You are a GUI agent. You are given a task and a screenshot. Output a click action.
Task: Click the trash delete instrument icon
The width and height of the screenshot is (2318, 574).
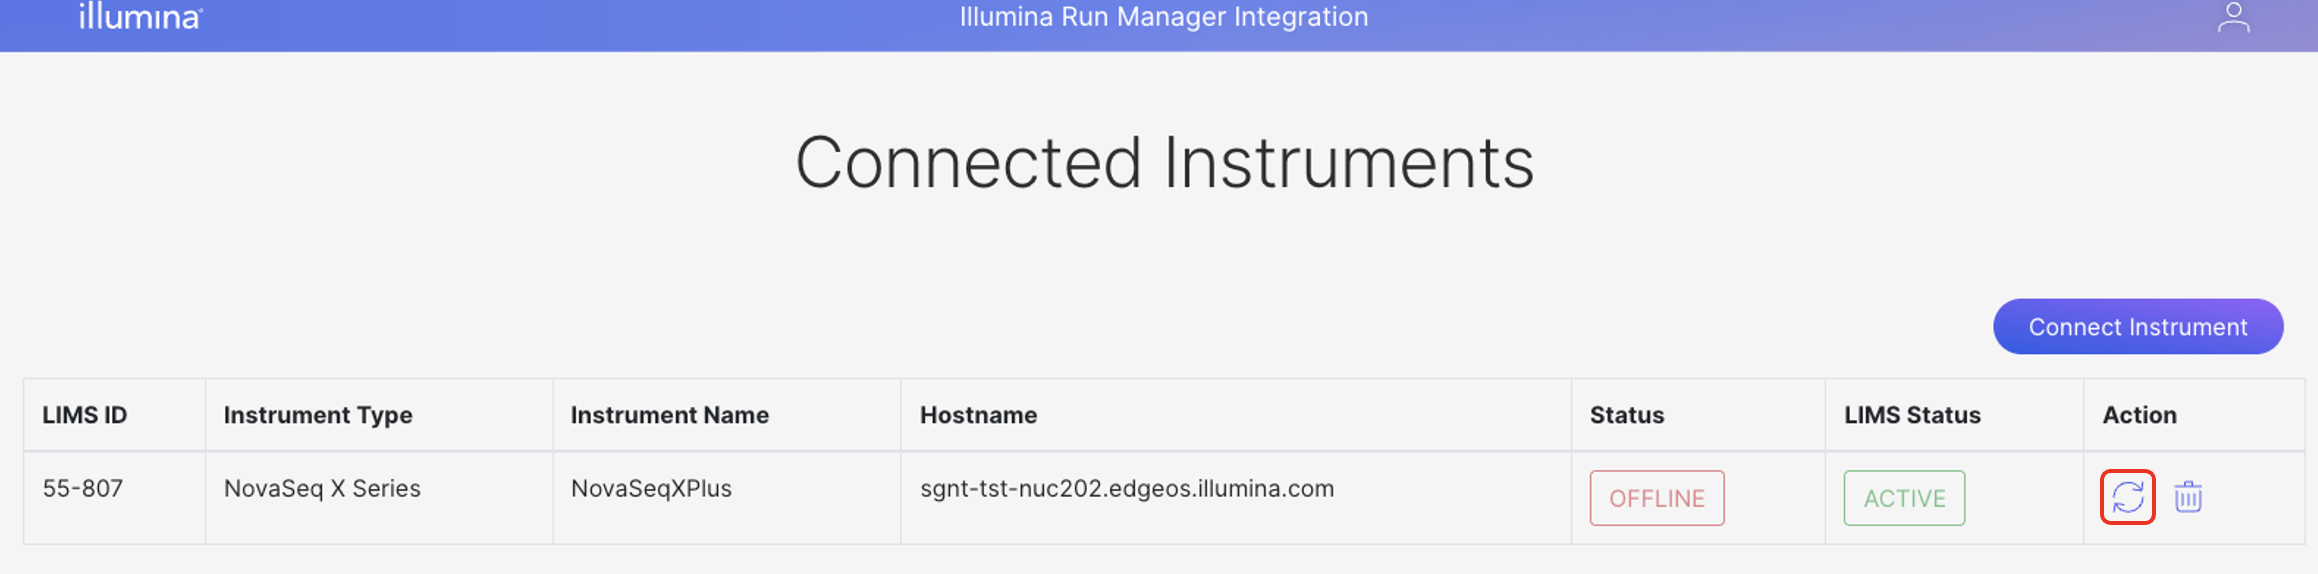coord(2188,497)
